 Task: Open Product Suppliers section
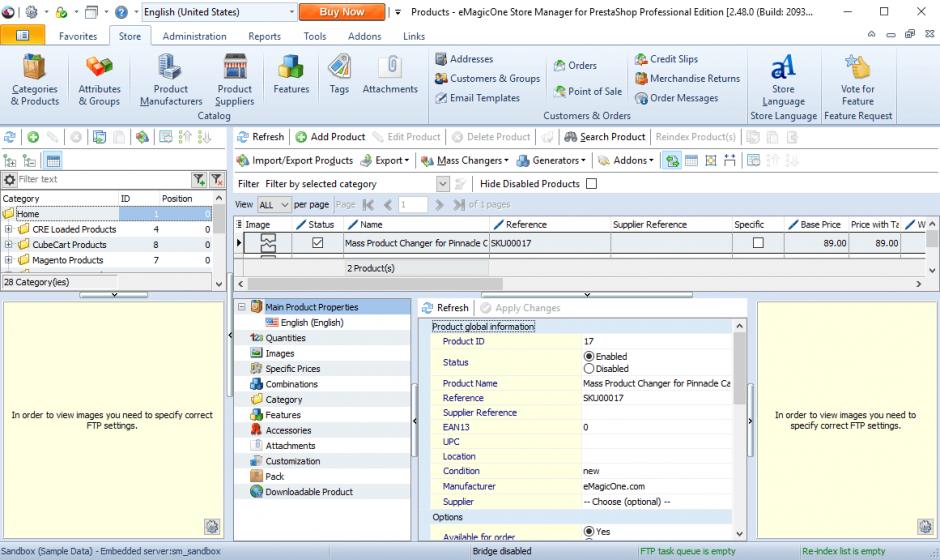tap(234, 80)
